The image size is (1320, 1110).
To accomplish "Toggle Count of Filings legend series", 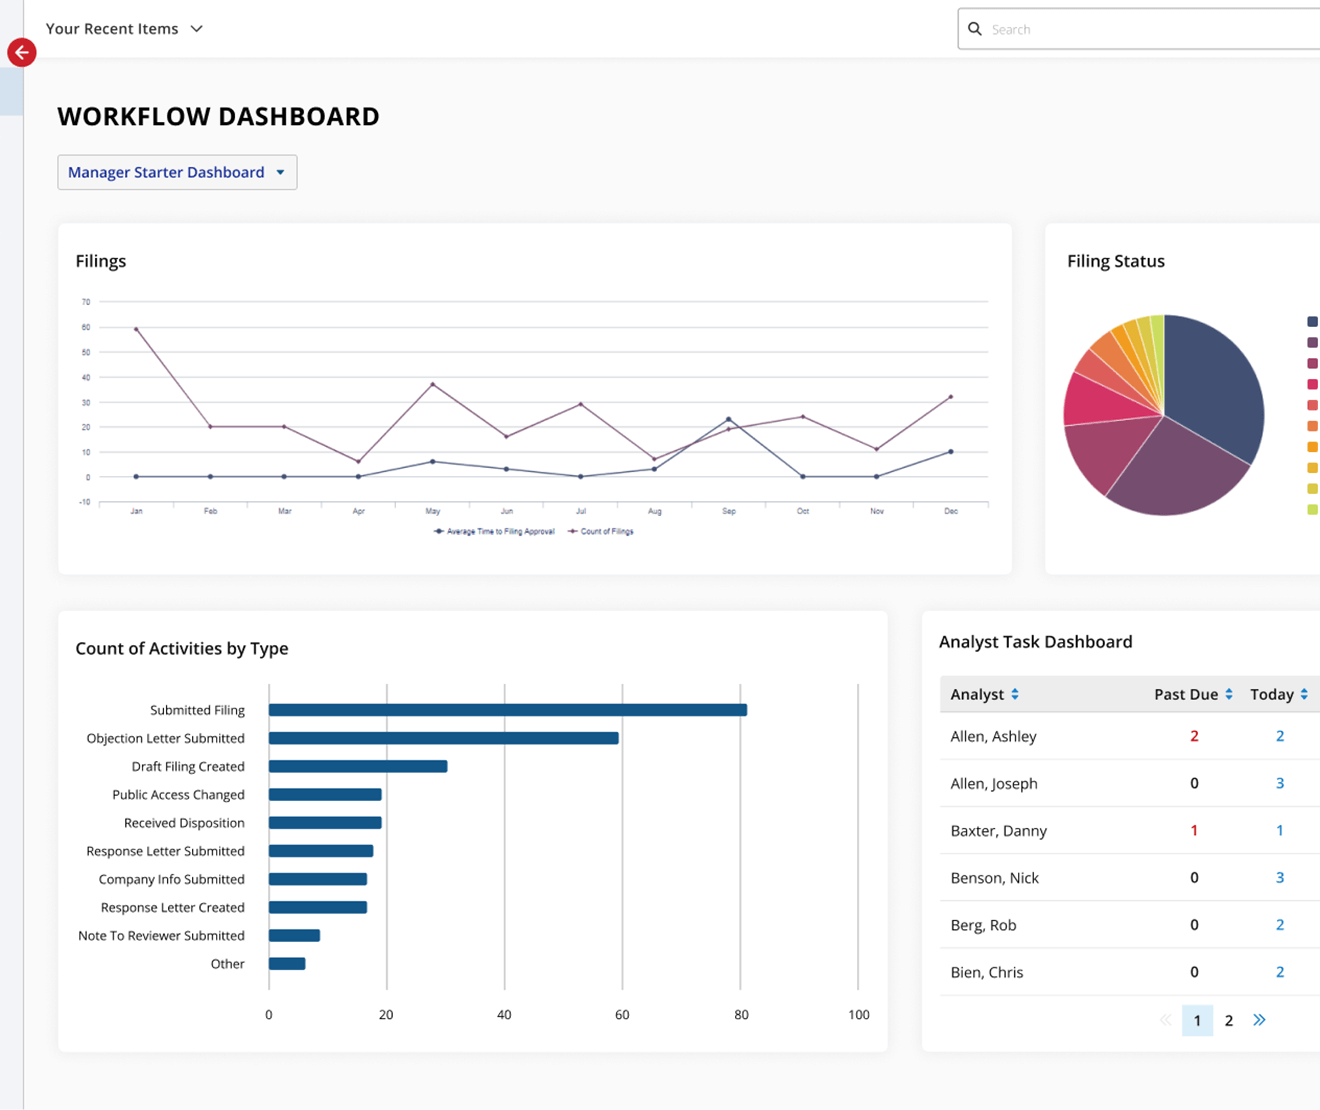I will pos(601,531).
